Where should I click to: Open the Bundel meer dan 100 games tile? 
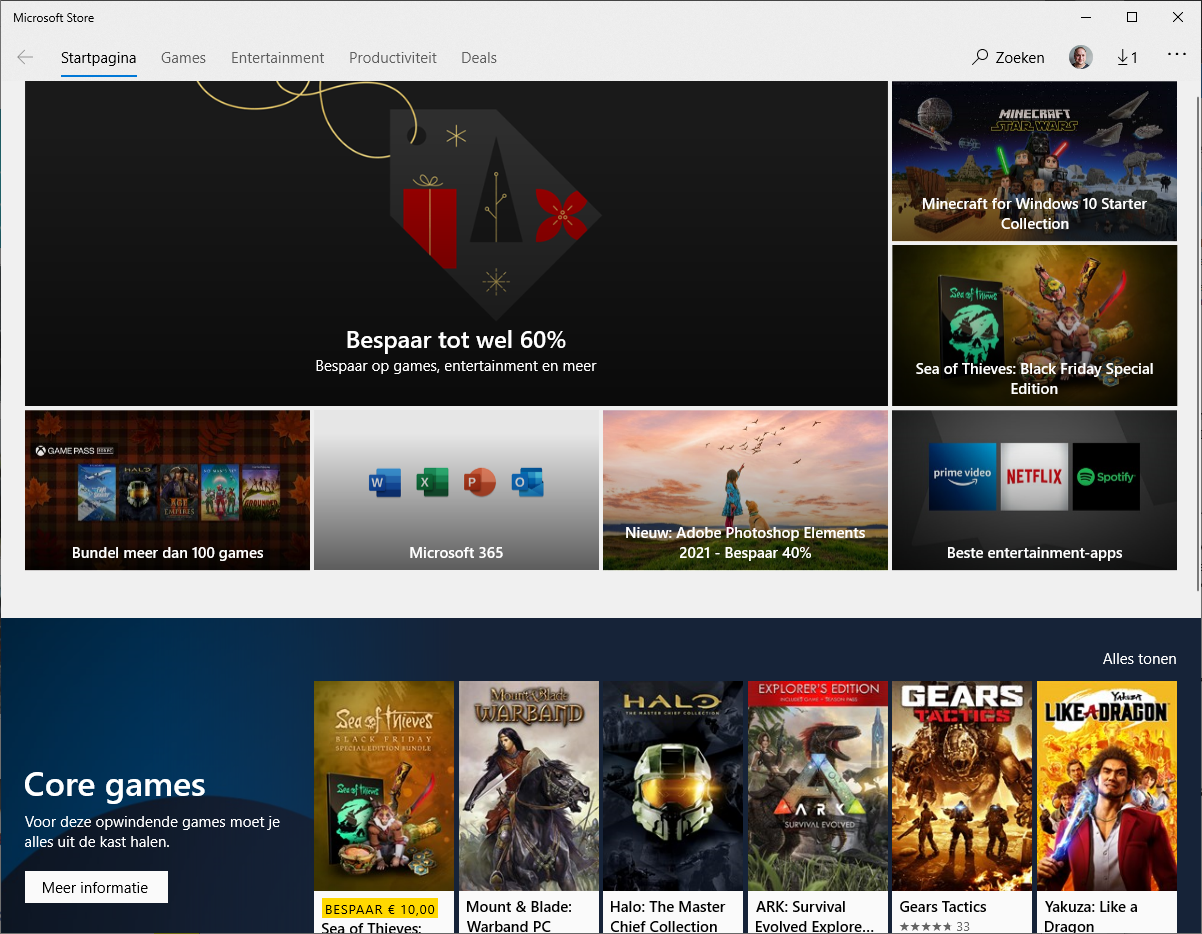pyautogui.click(x=167, y=490)
